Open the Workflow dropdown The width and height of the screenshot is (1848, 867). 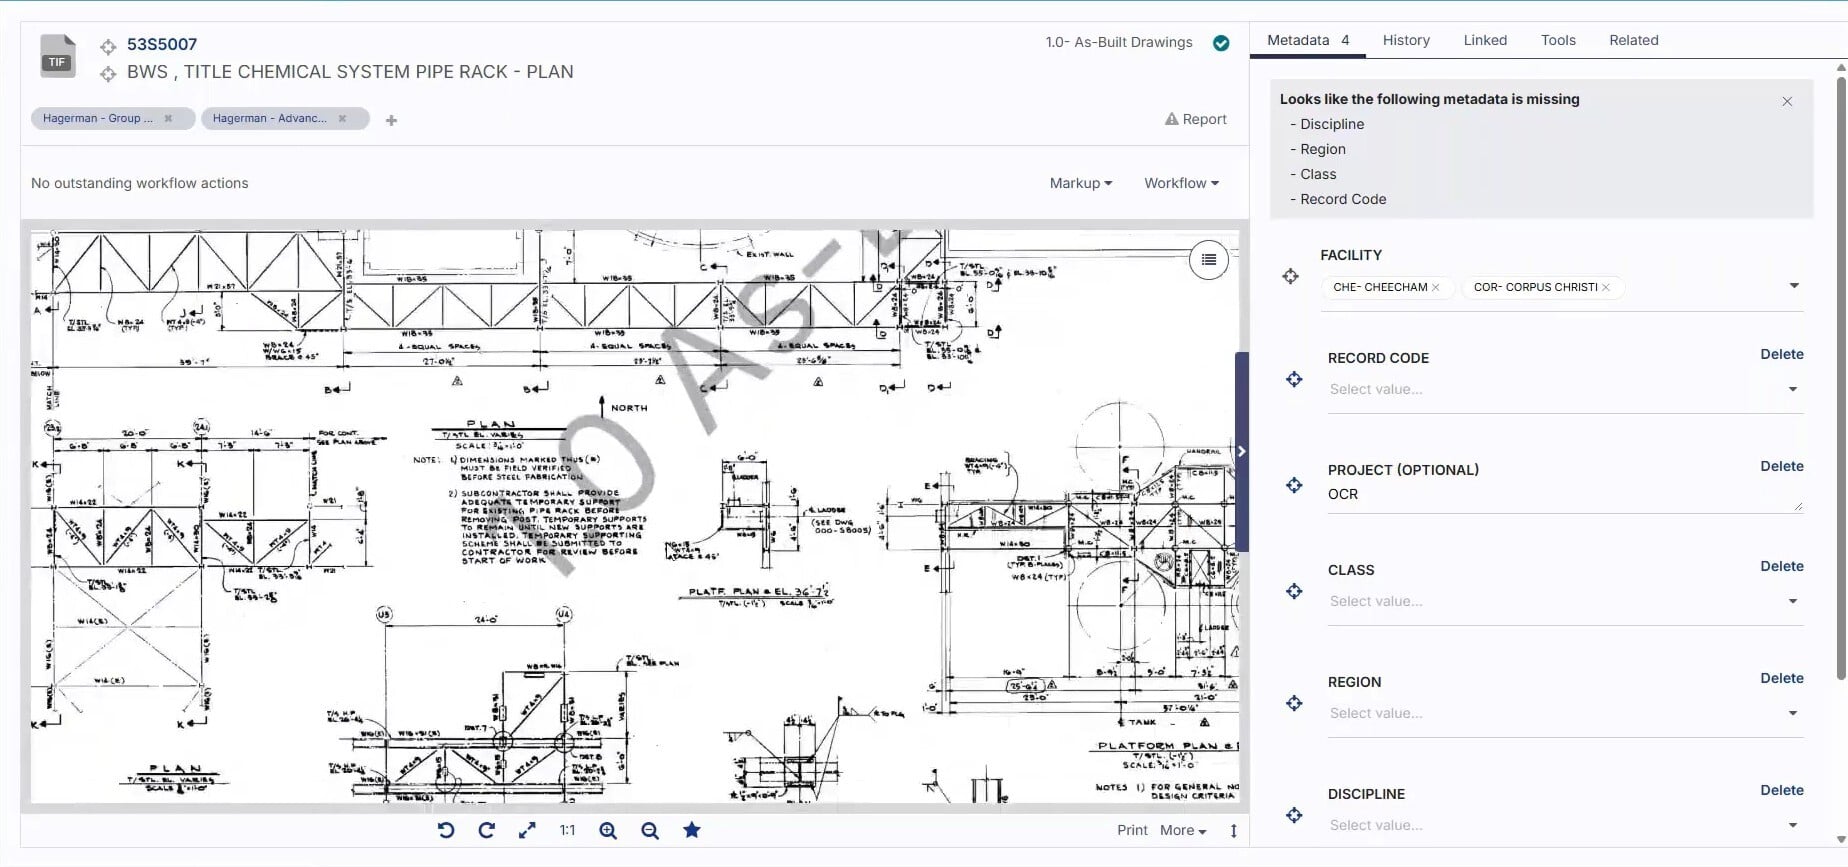1181,183
